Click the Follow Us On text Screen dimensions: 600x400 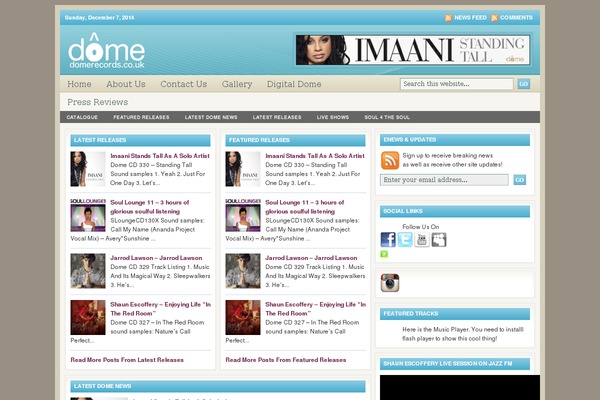(421, 227)
